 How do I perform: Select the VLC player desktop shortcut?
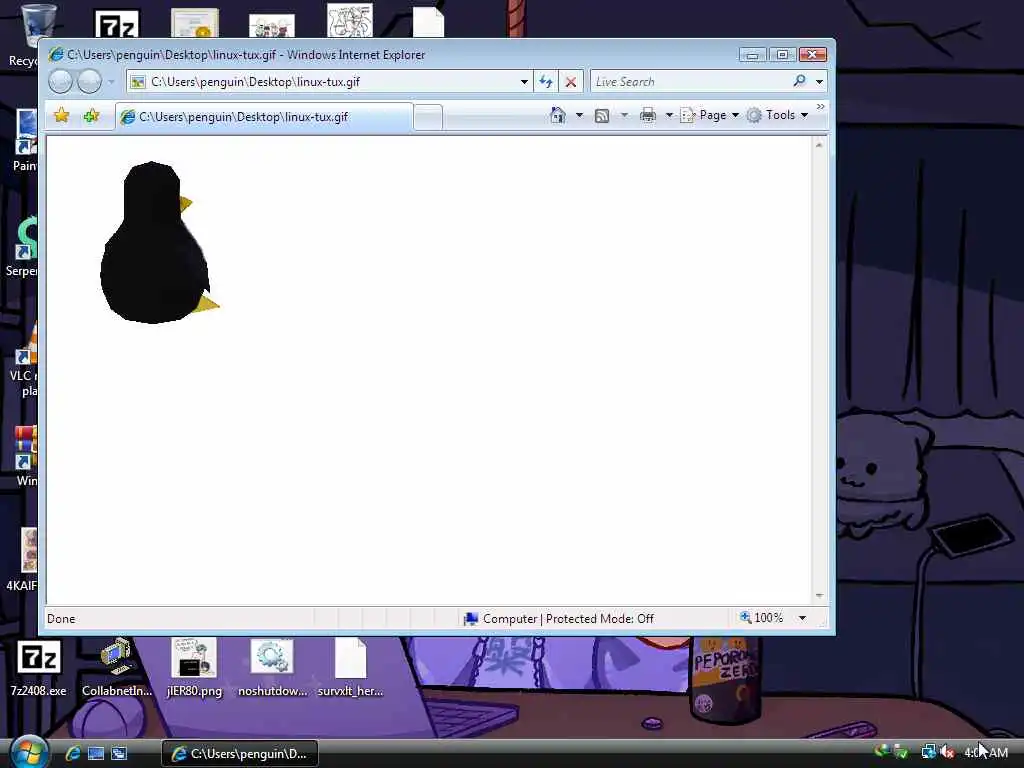[x=25, y=360]
